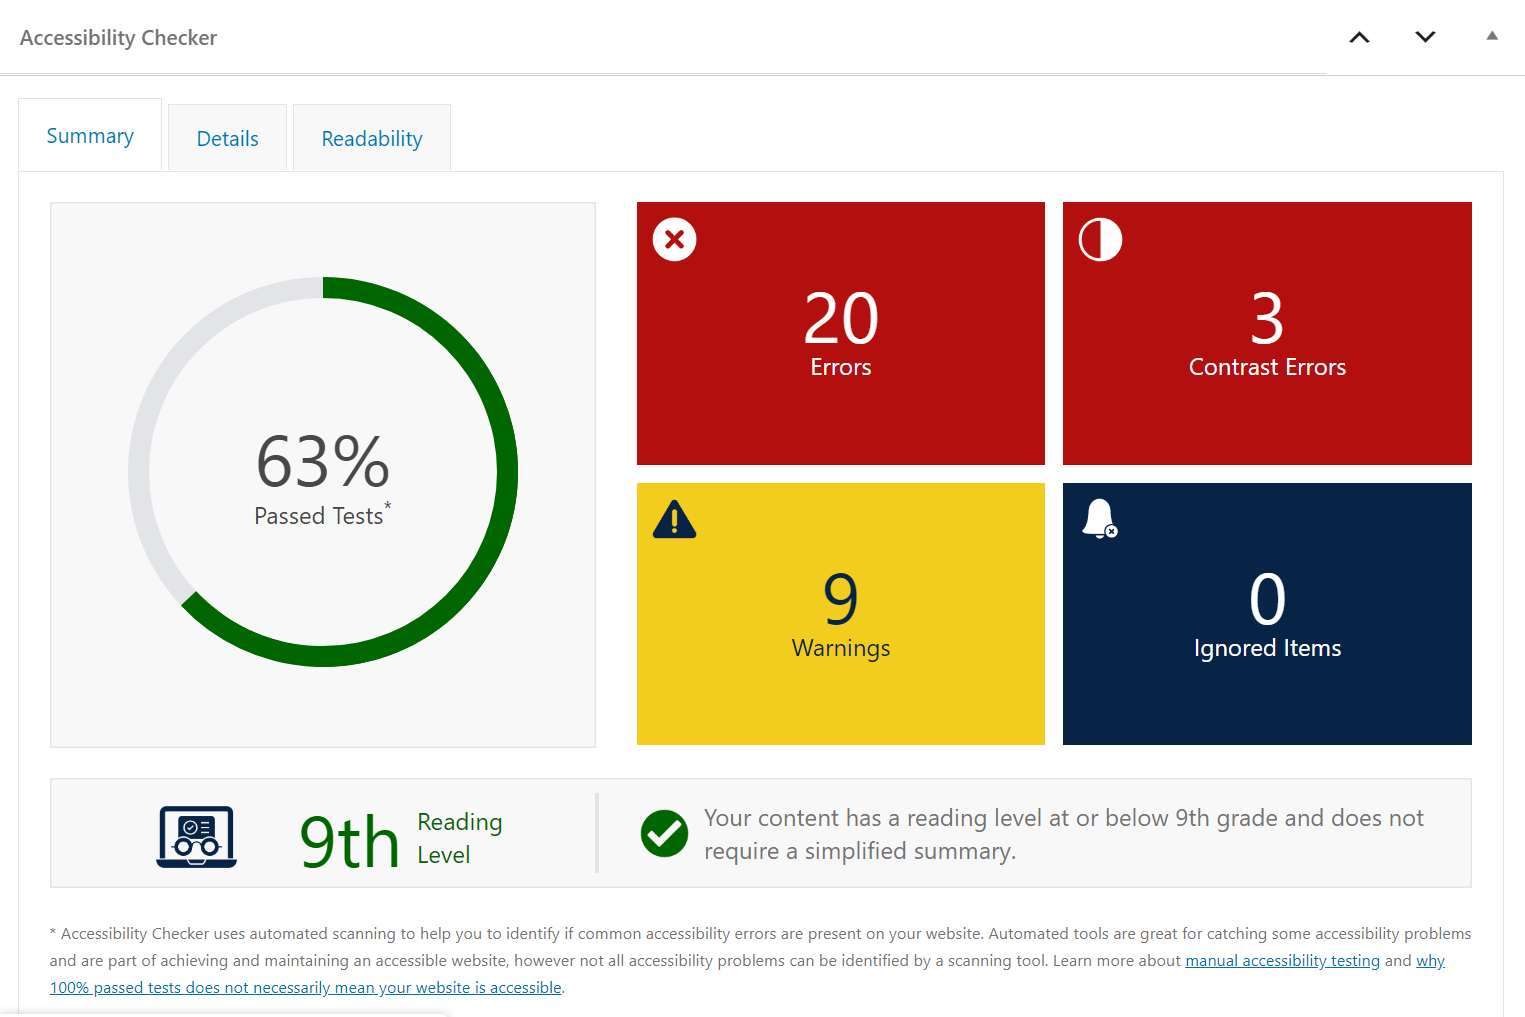Collapse the Accessibility Checker panel

pyautogui.click(x=1491, y=36)
